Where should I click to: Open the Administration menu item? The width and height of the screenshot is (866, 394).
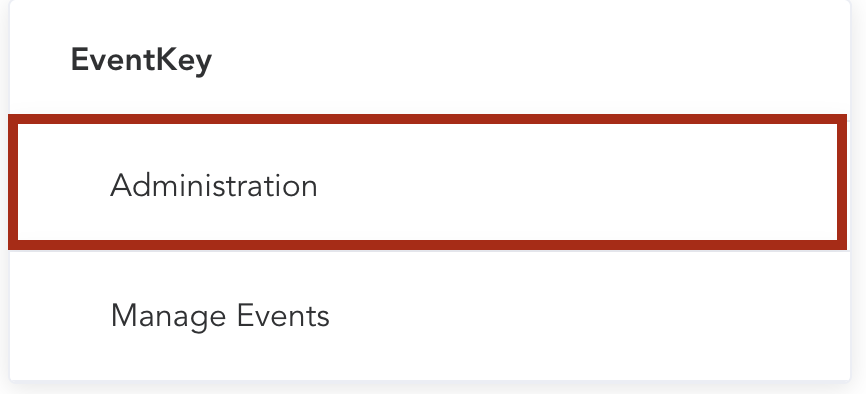(428, 182)
